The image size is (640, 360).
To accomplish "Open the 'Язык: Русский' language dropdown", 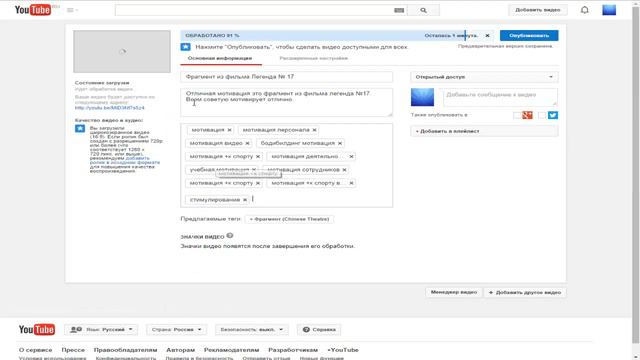I will pyautogui.click(x=101, y=329).
